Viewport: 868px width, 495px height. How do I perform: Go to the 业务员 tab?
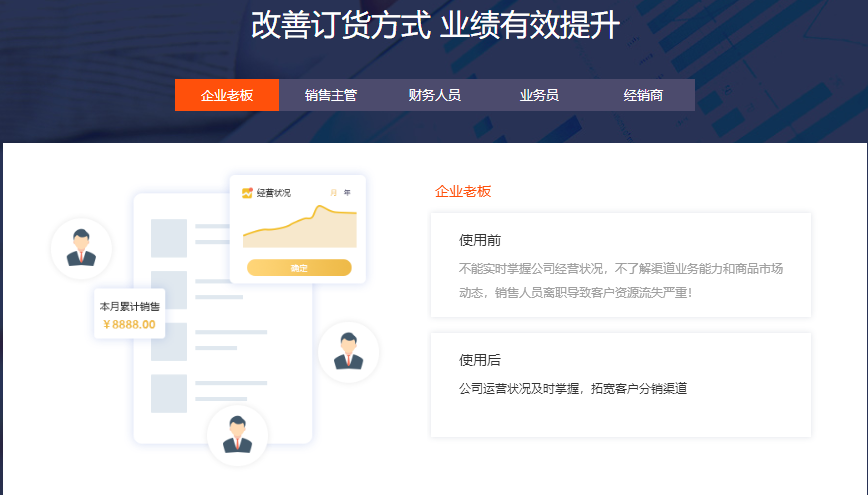(x=539, y=95)
